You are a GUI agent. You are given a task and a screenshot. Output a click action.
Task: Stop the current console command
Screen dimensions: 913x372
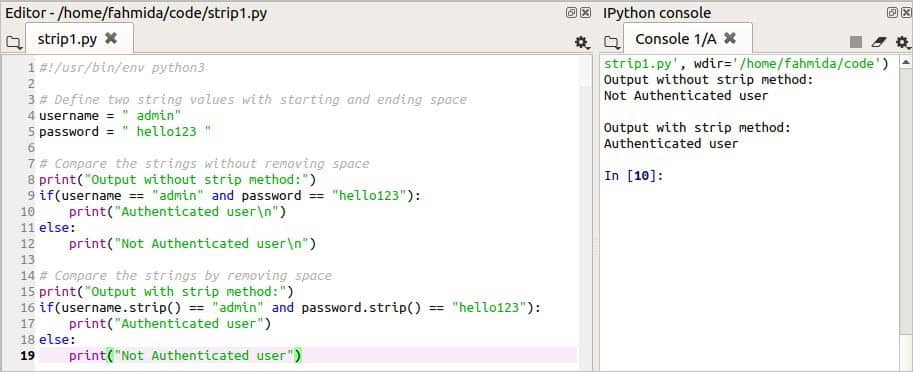(x=855, y=42)
